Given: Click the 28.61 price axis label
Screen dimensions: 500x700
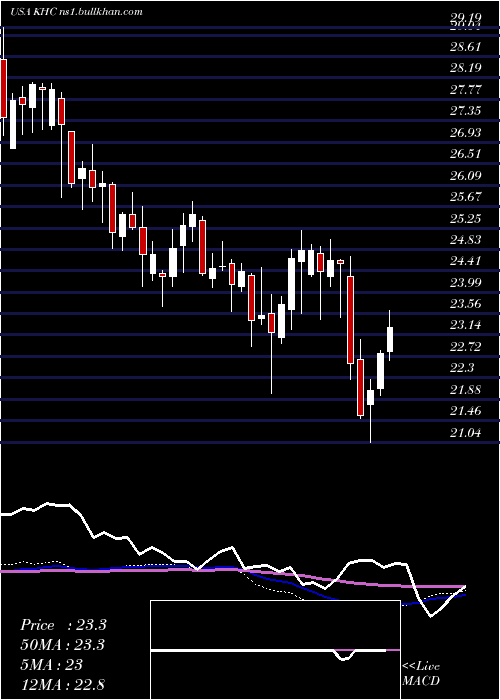Looking at the screenshot, I should 465,47.
